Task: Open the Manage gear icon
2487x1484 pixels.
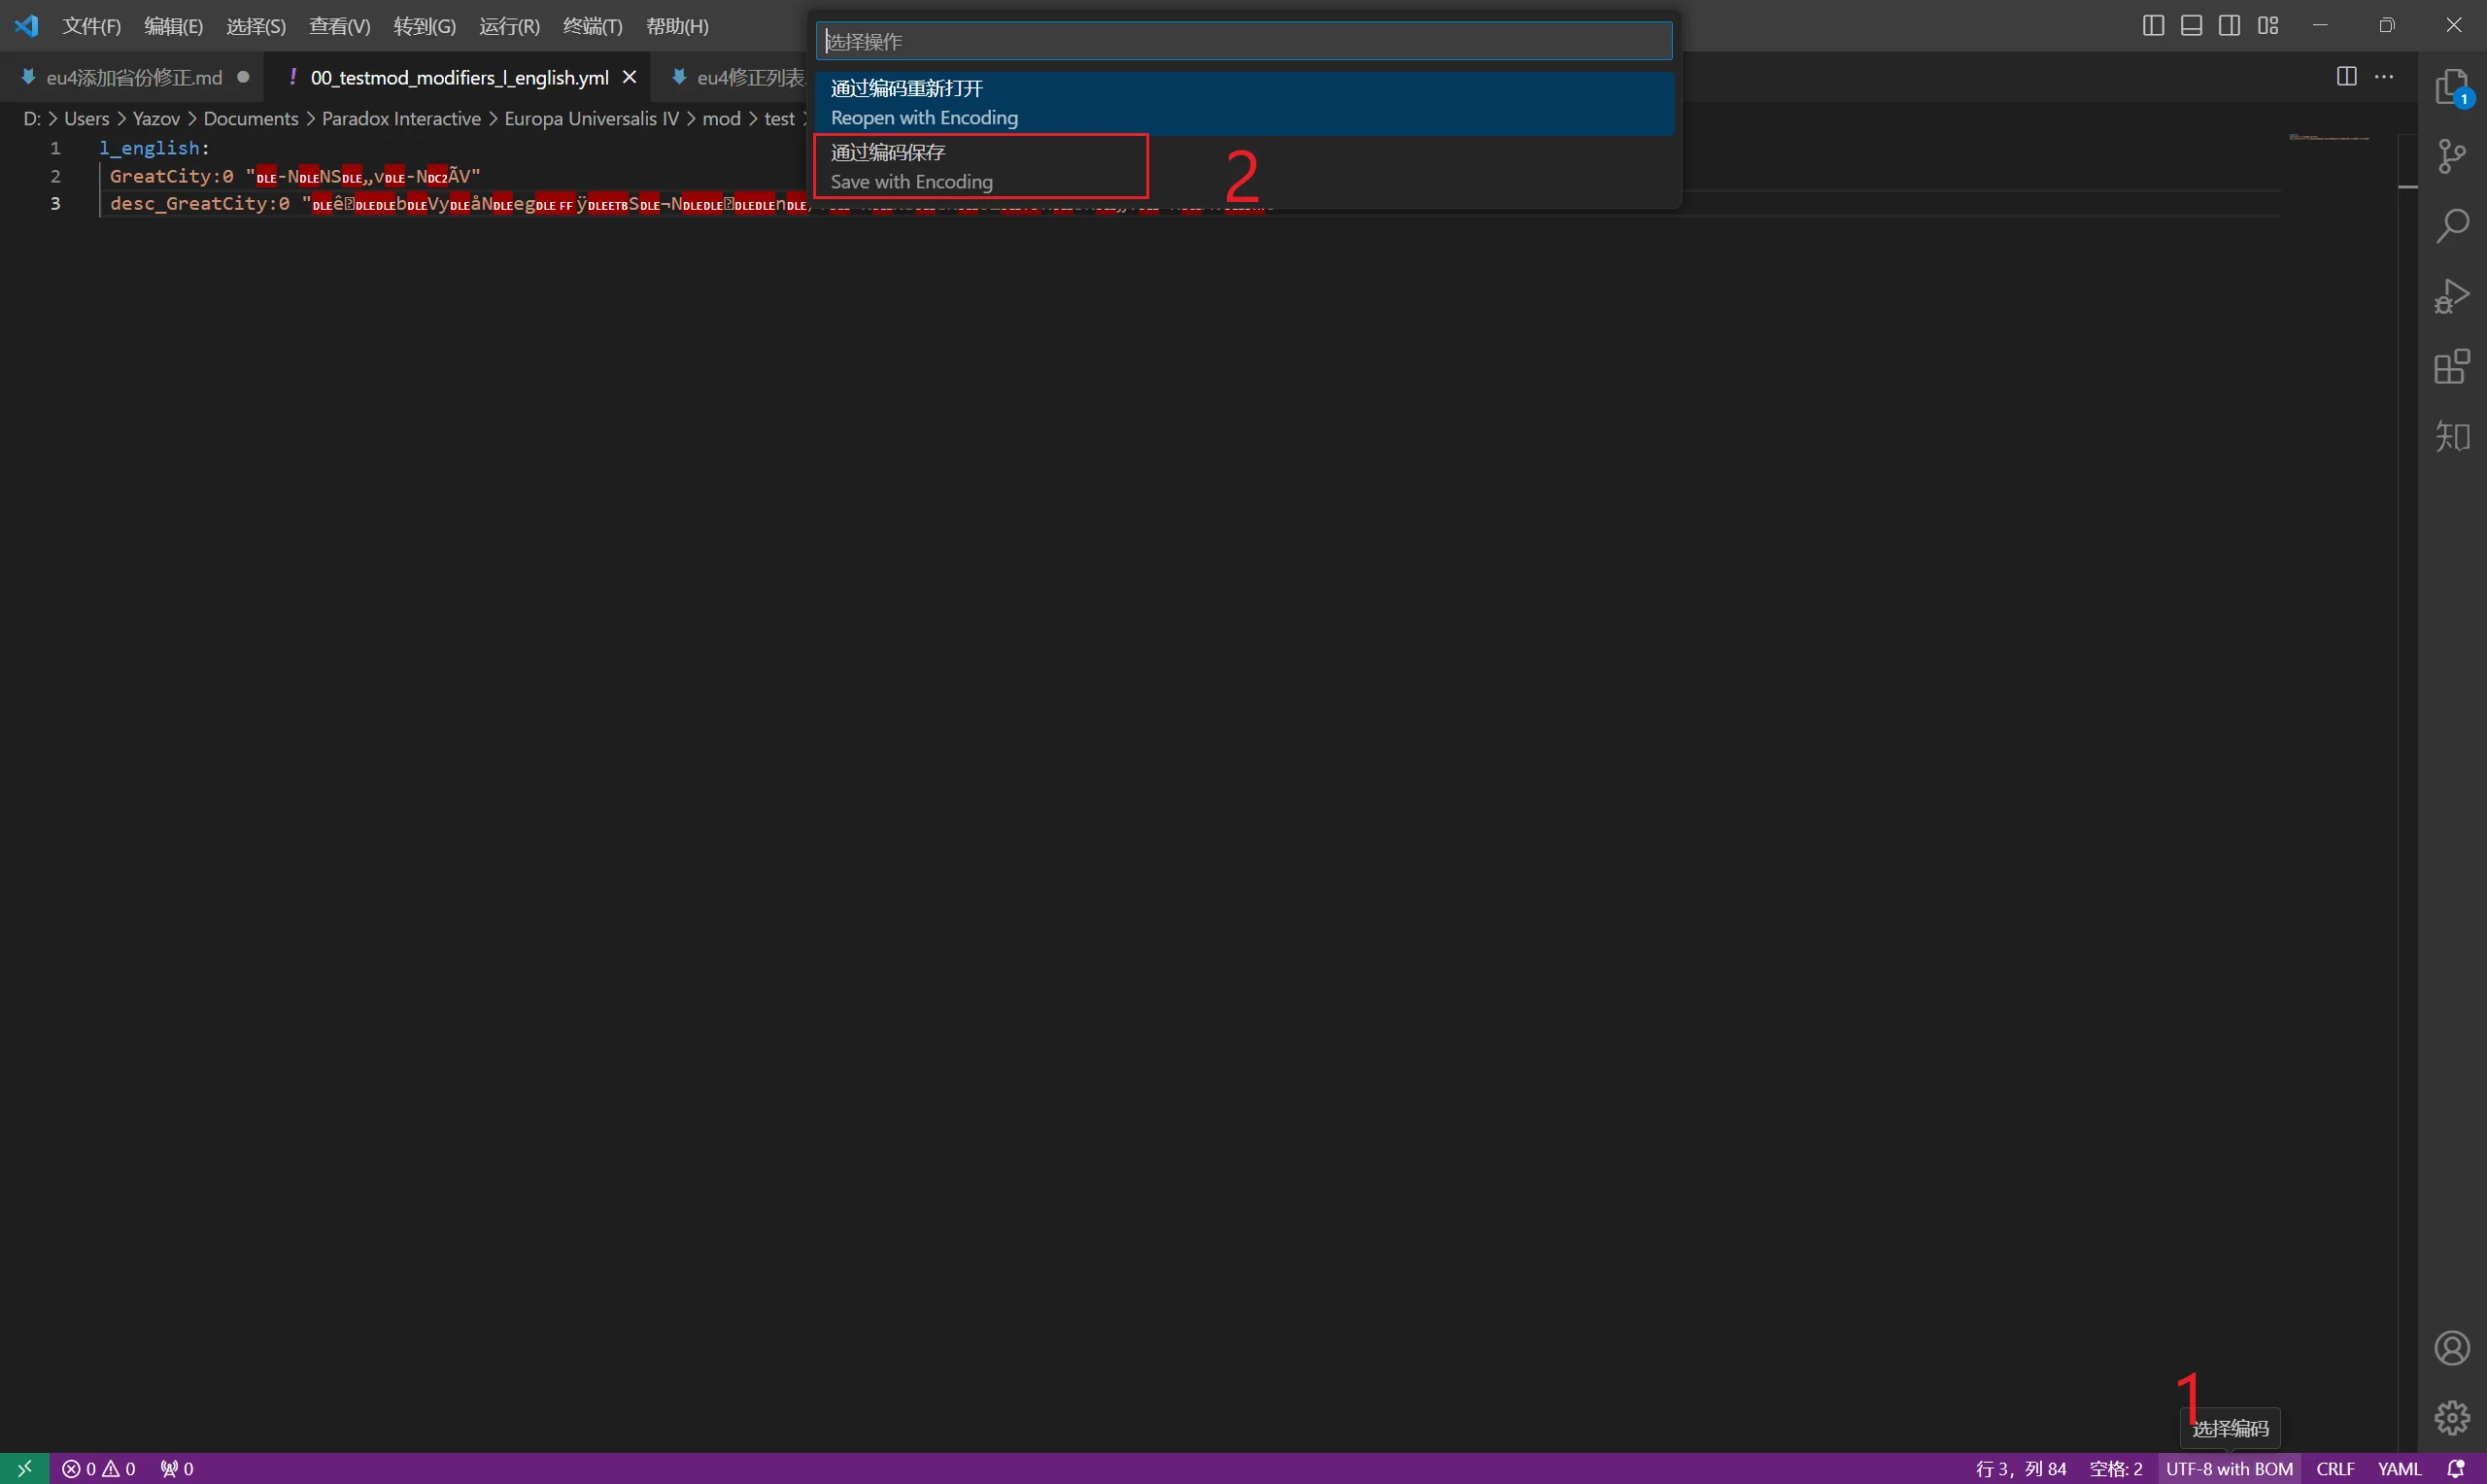Action: [2452, 1417]
